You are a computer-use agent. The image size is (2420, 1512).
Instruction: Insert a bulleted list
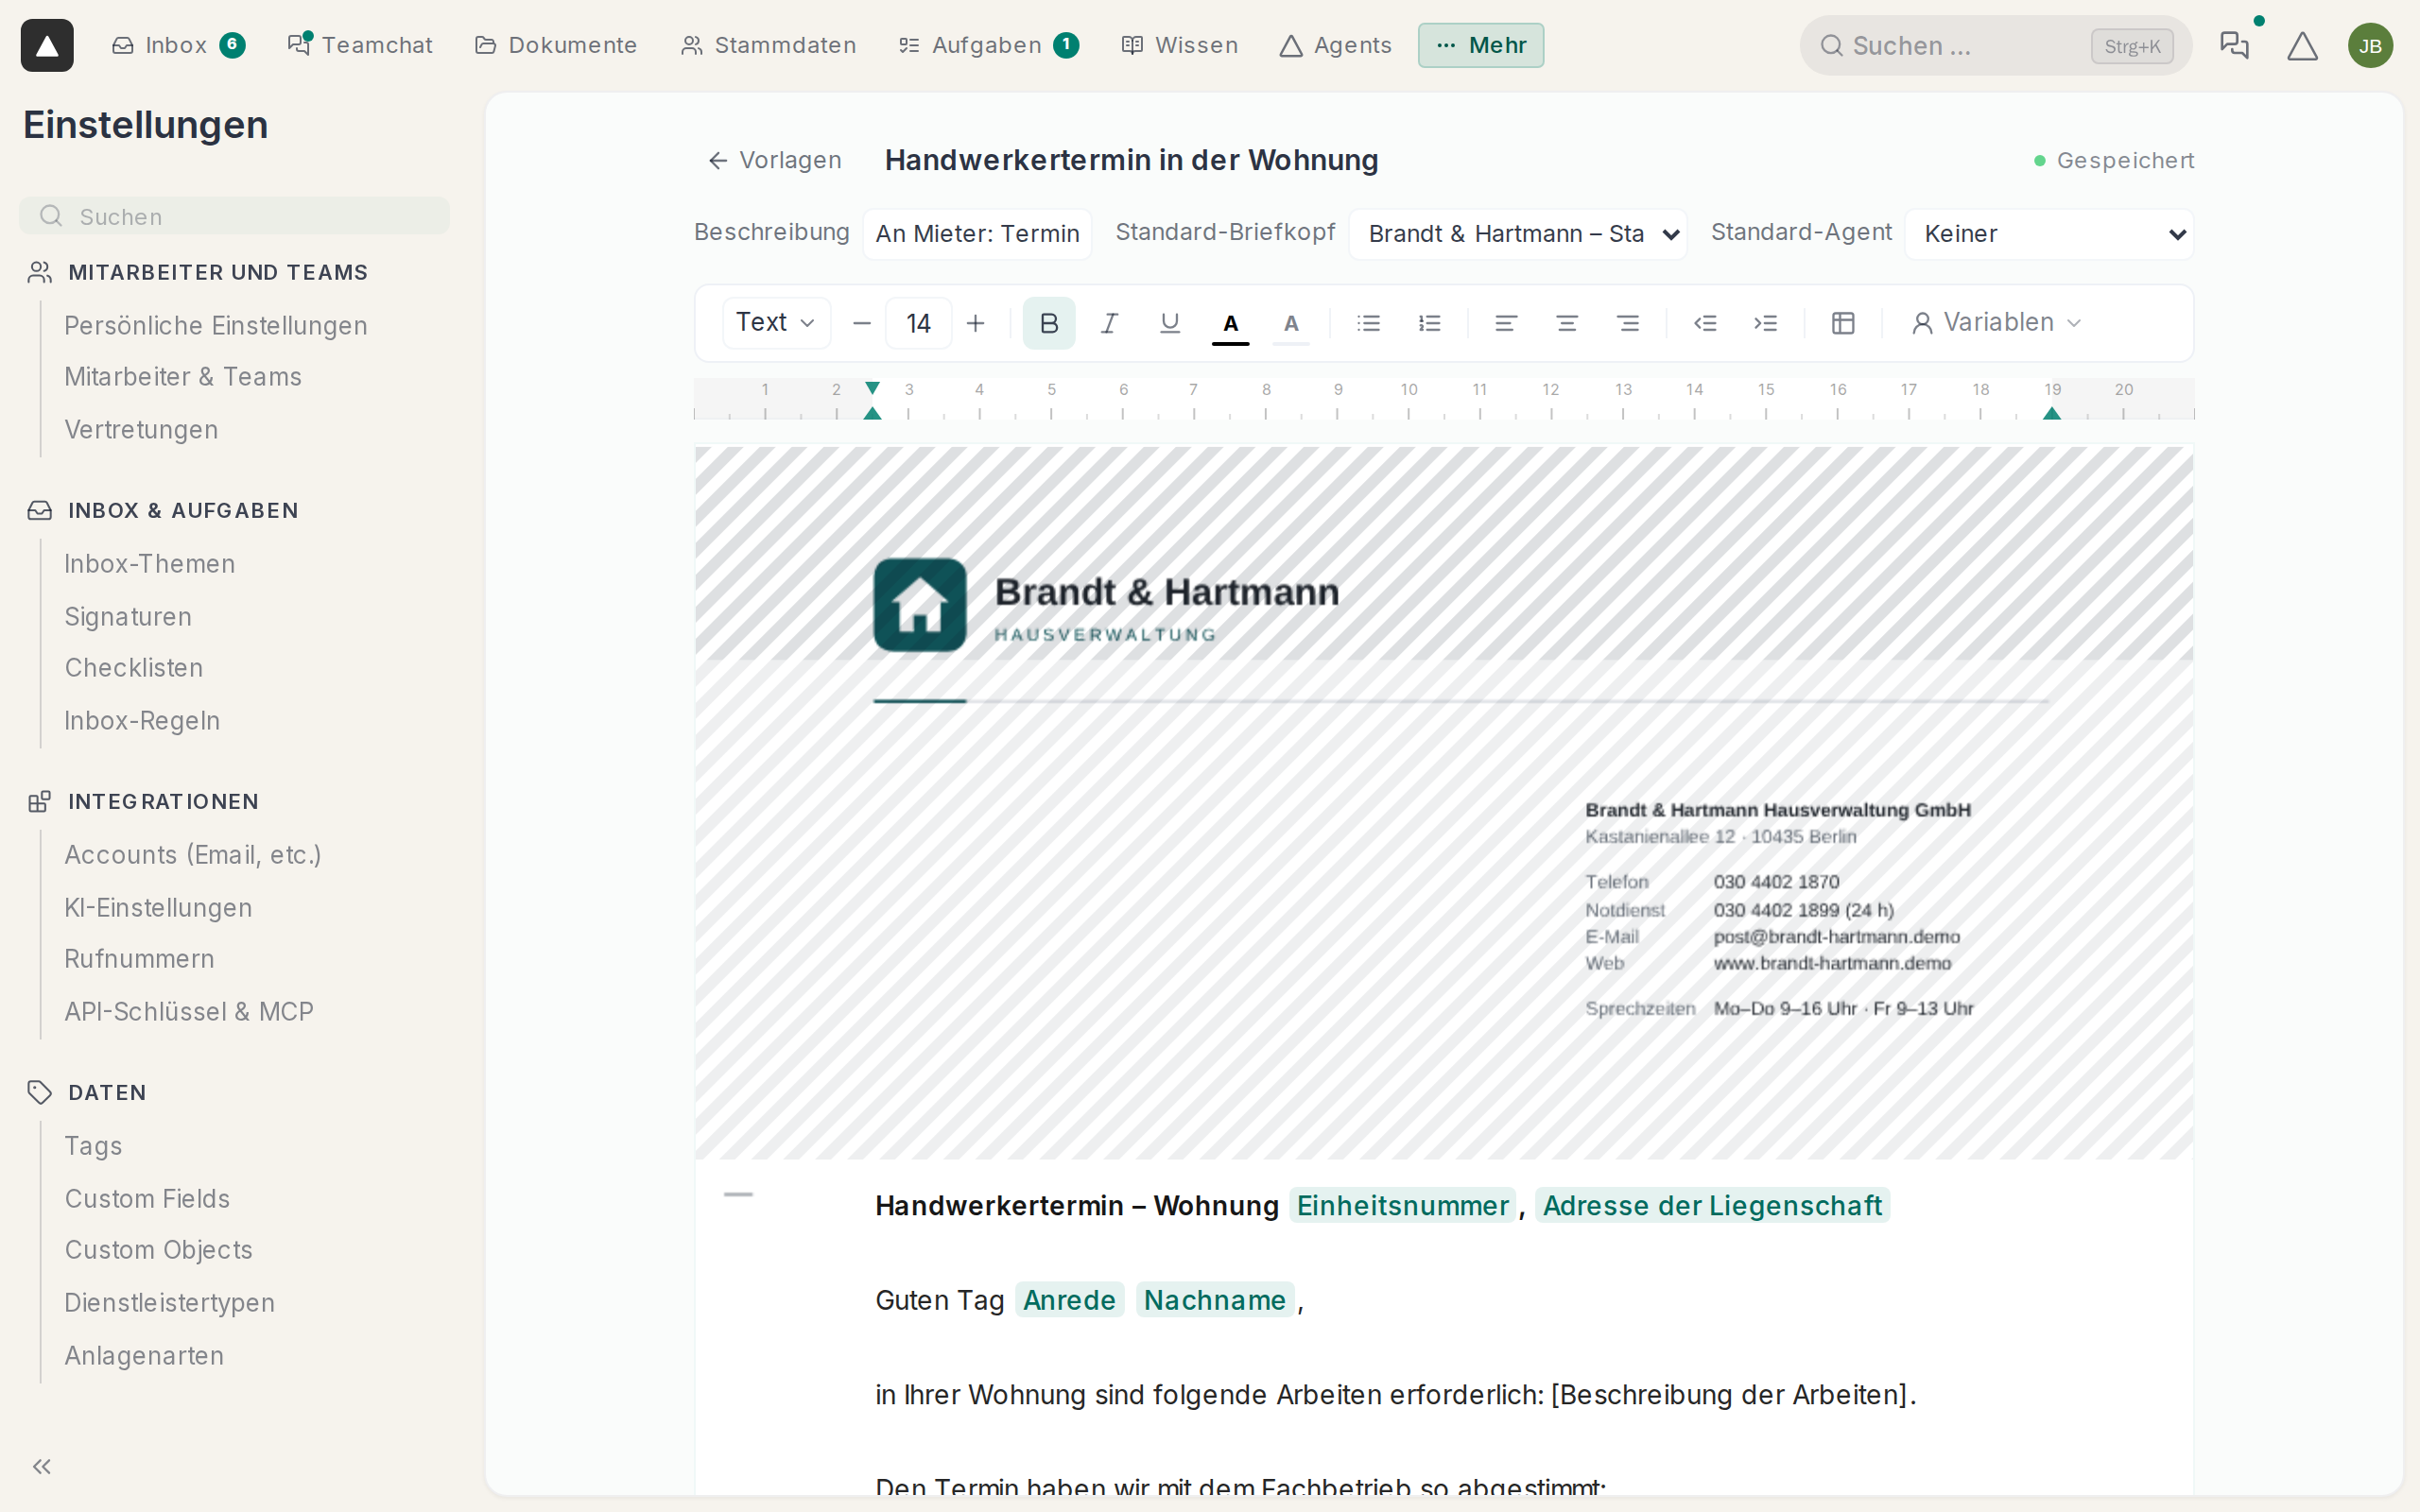[1368, 323]
